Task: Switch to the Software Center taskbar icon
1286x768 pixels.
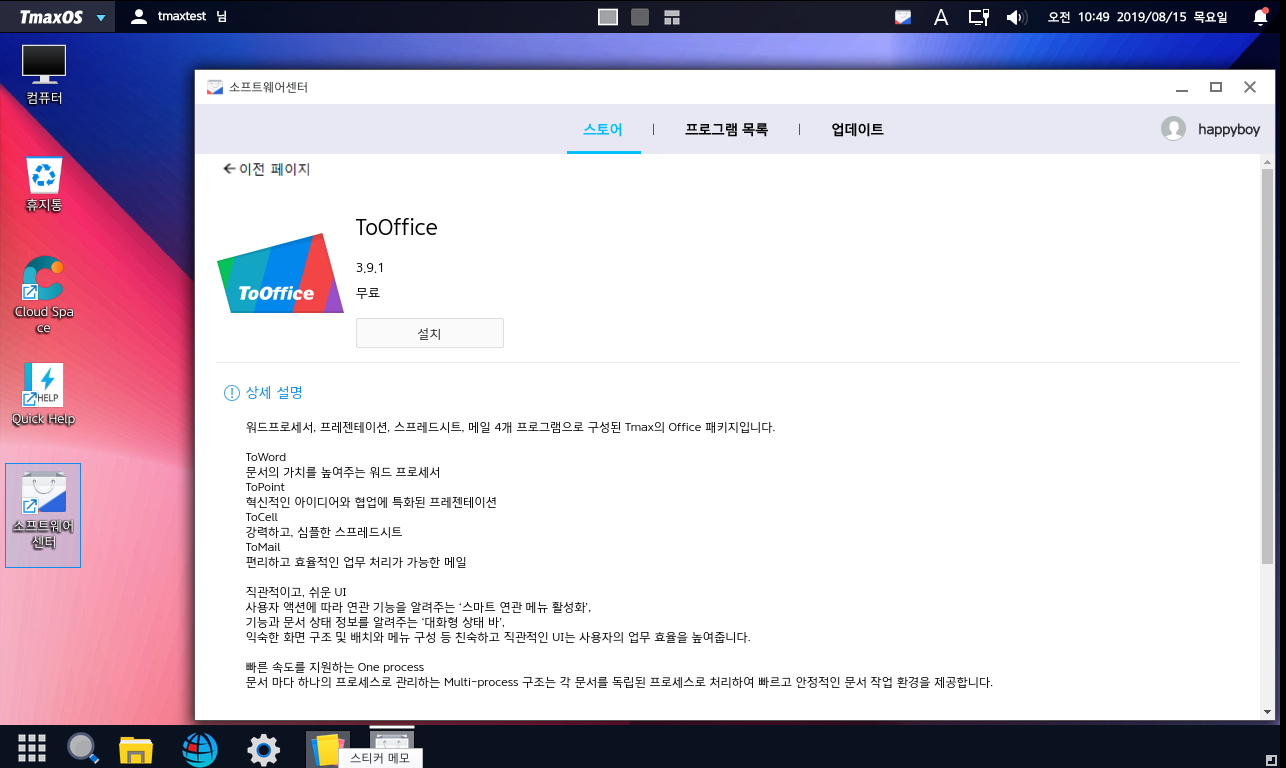Action: point(392,741)
